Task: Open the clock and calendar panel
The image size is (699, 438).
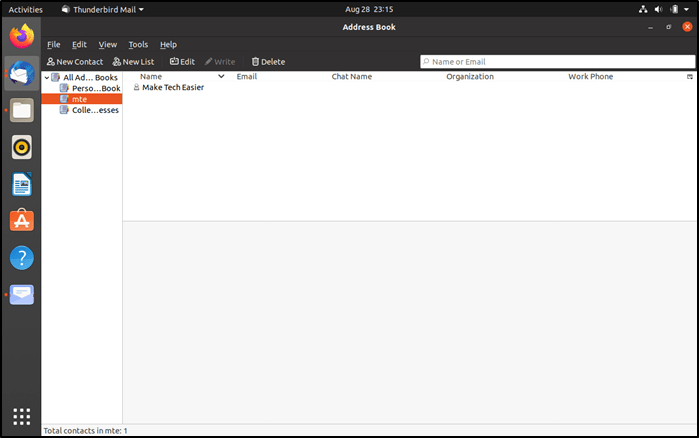Action: point(369,9)
